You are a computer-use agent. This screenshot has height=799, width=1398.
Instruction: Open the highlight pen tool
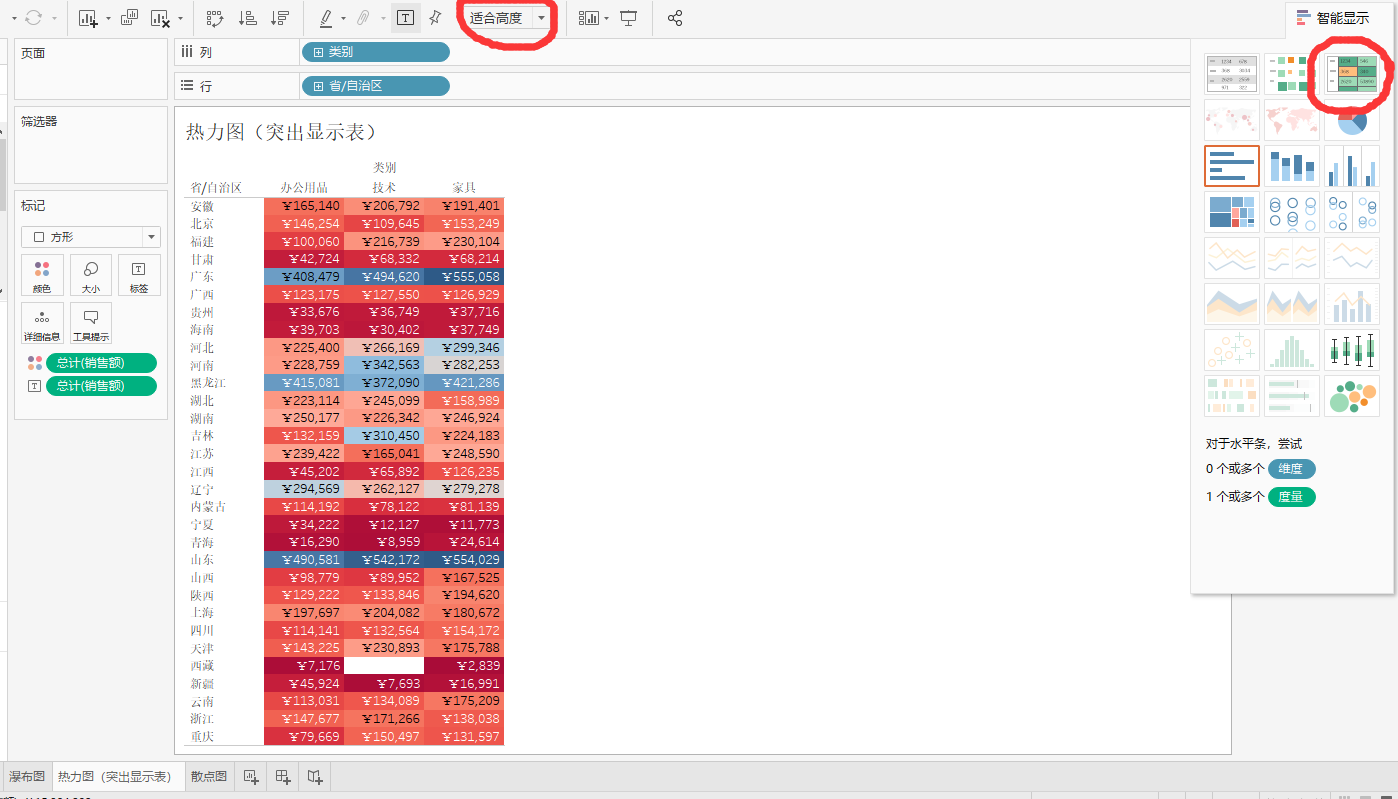pyautogui.click(x=326, y=17)
